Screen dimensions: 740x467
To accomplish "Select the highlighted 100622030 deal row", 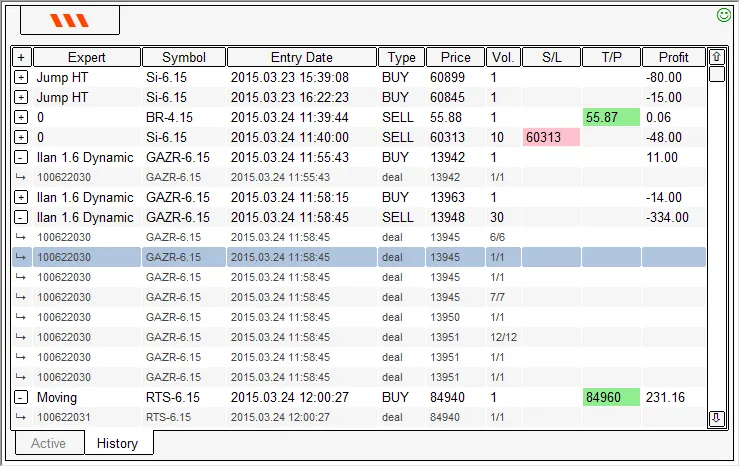I will tap(300, 257).
